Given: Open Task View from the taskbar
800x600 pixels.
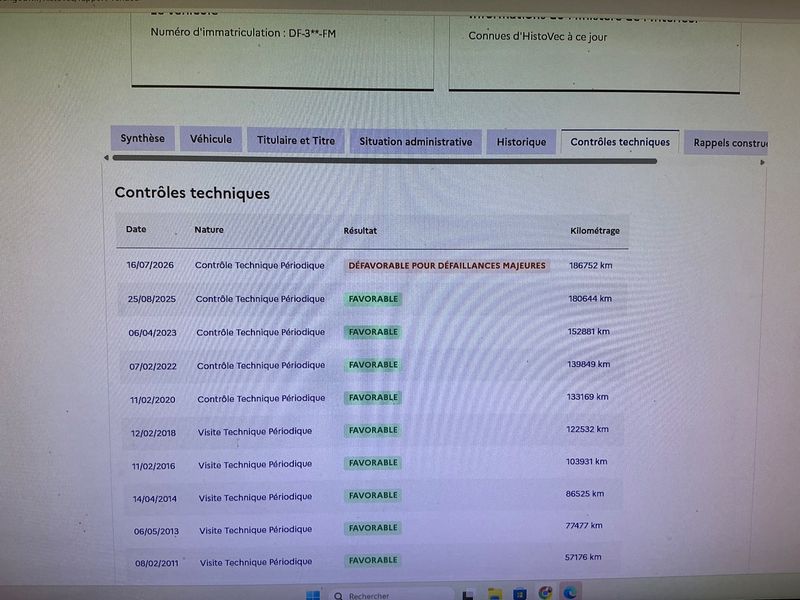Looking at the screenshot, I should click(468, 595).
